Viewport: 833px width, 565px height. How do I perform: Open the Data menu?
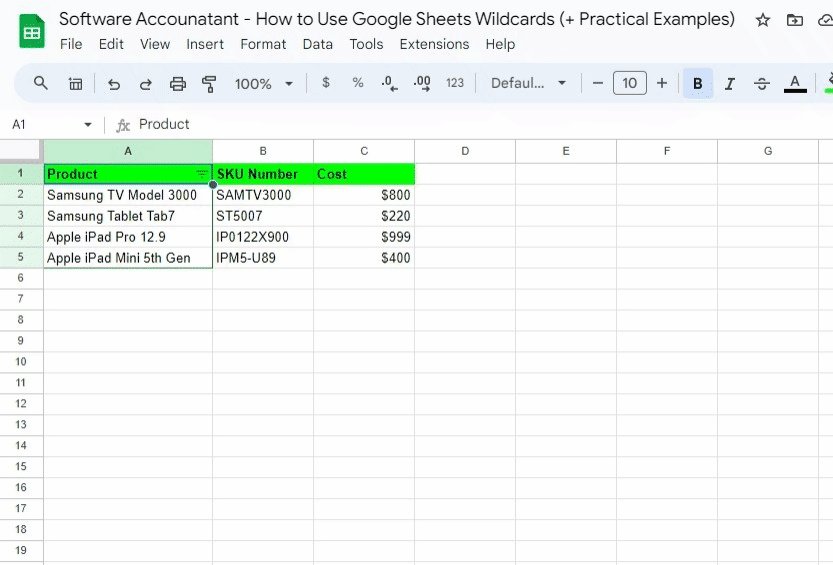[318, 44]
